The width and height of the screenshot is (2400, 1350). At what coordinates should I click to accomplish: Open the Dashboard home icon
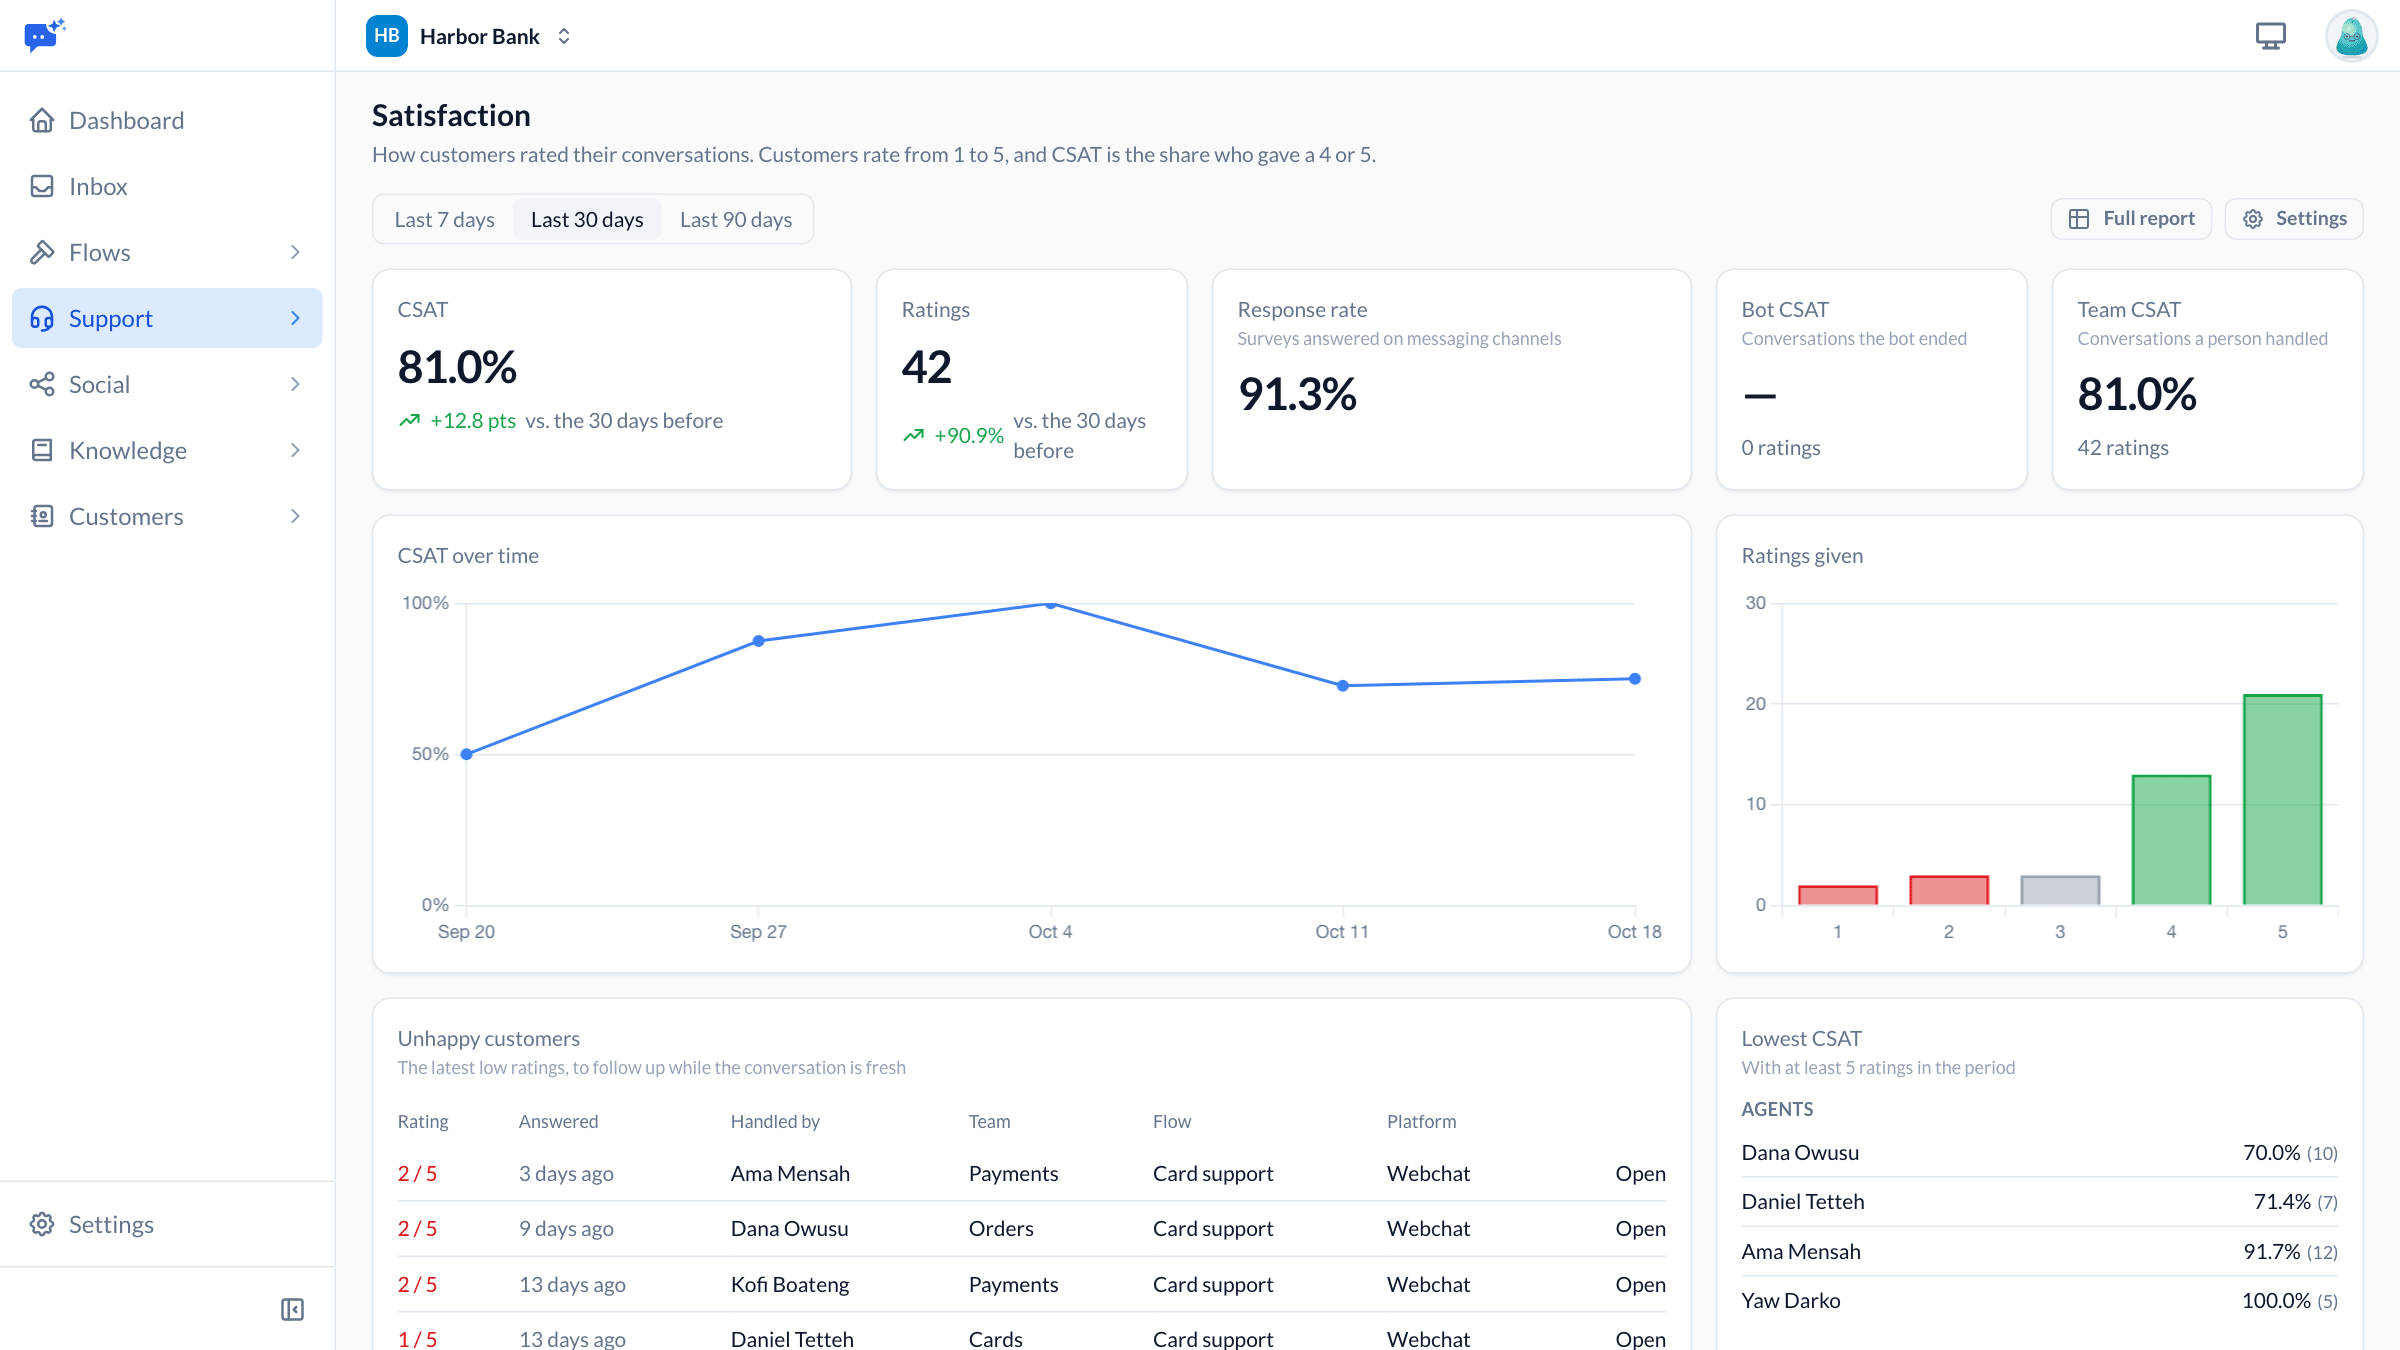point(42,121)
